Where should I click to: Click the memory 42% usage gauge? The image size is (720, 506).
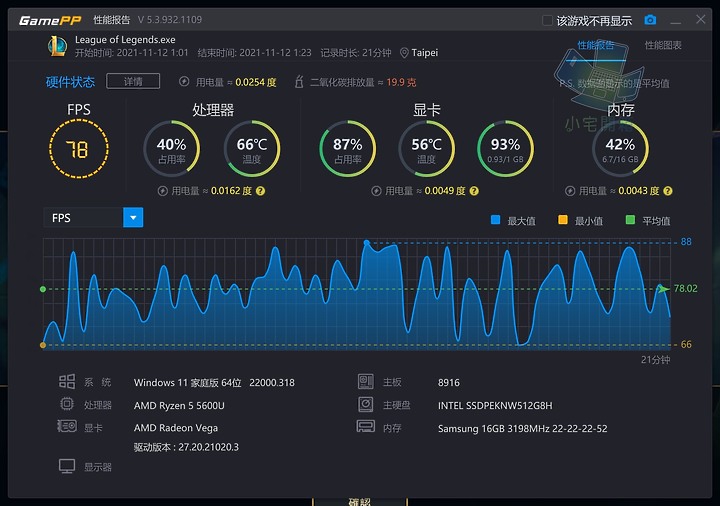[620, 149]
